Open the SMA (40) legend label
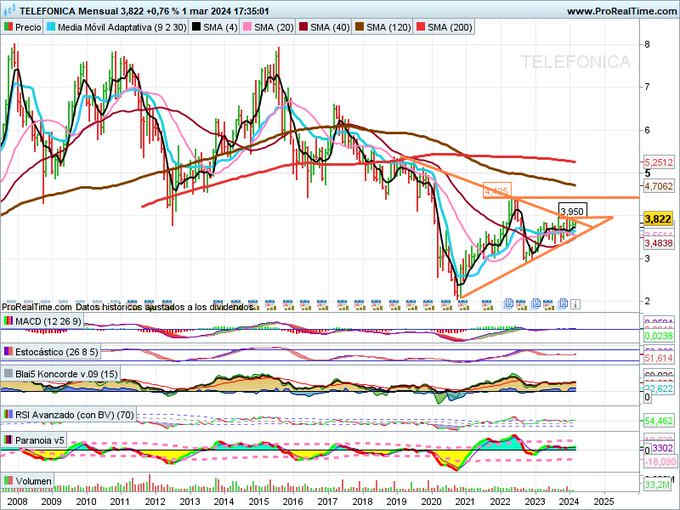The width and height of the screenshot is (680, 510). [x=330, y=27]
